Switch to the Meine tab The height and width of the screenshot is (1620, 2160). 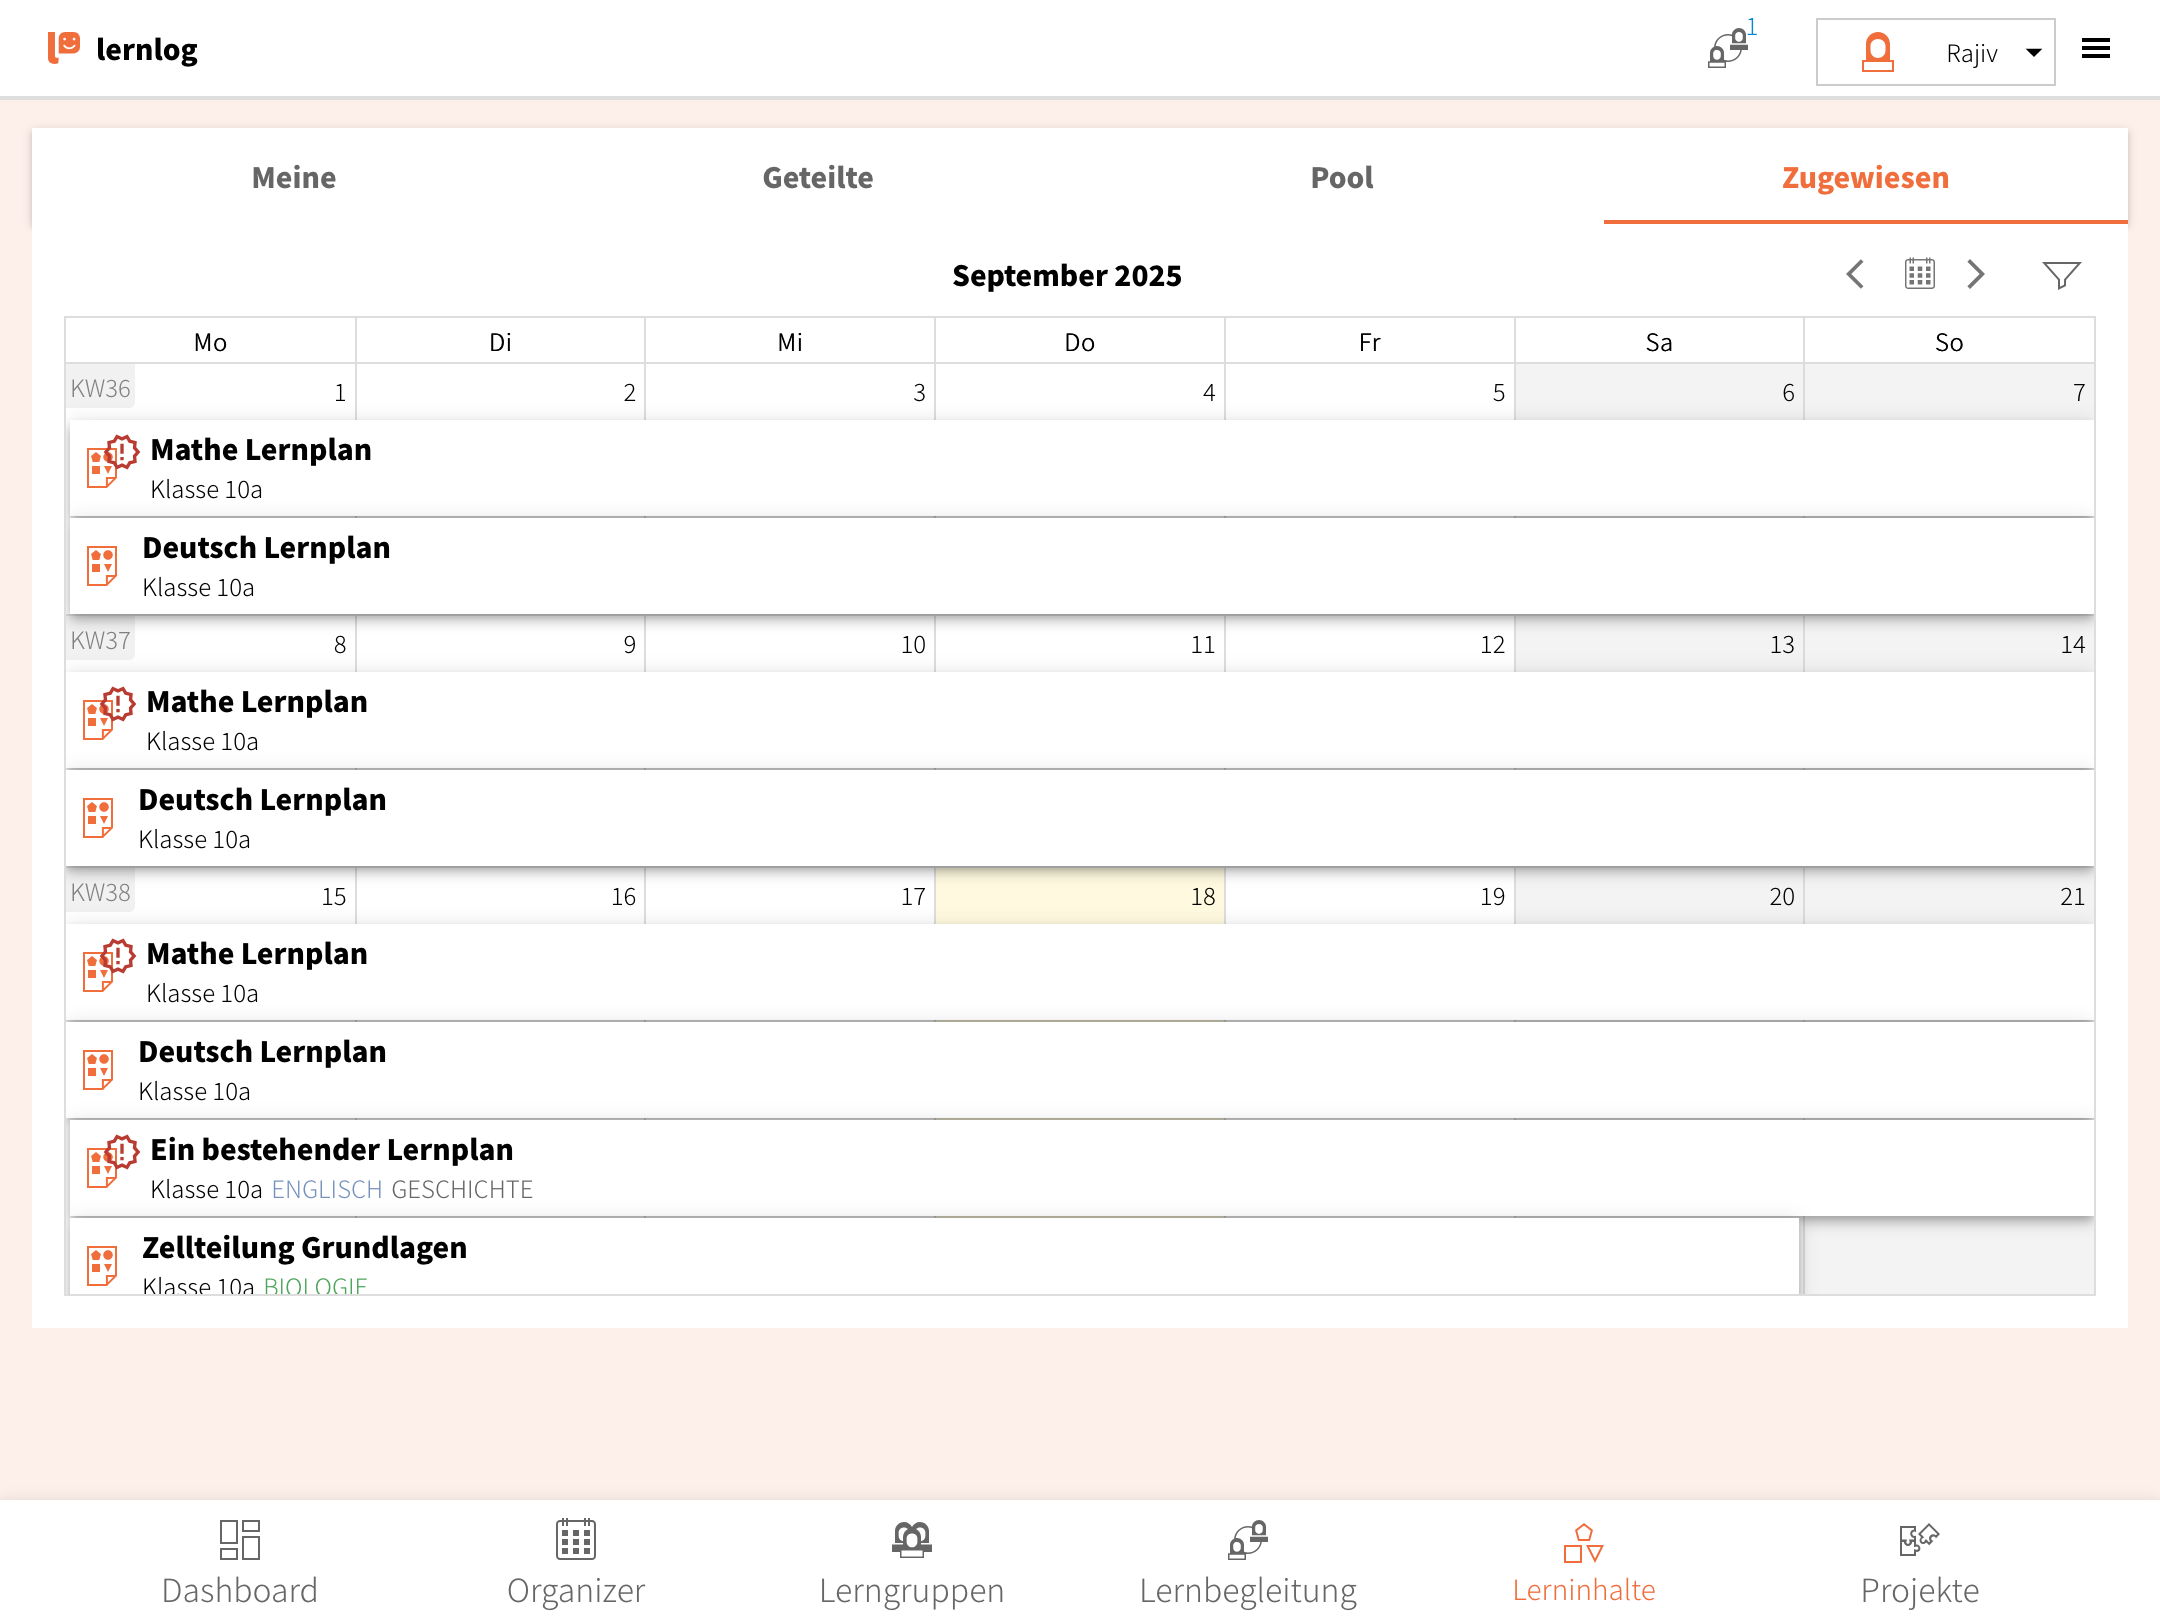[294, 177]
